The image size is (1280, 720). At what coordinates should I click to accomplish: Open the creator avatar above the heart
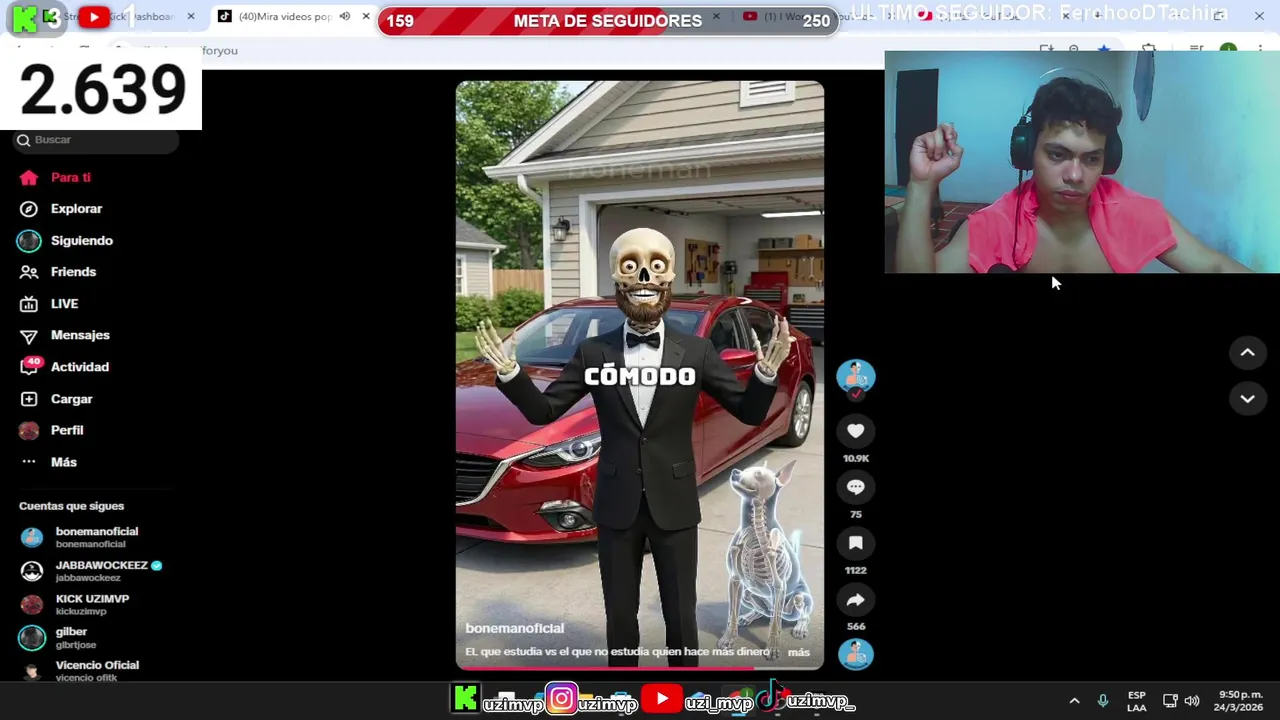855,374
